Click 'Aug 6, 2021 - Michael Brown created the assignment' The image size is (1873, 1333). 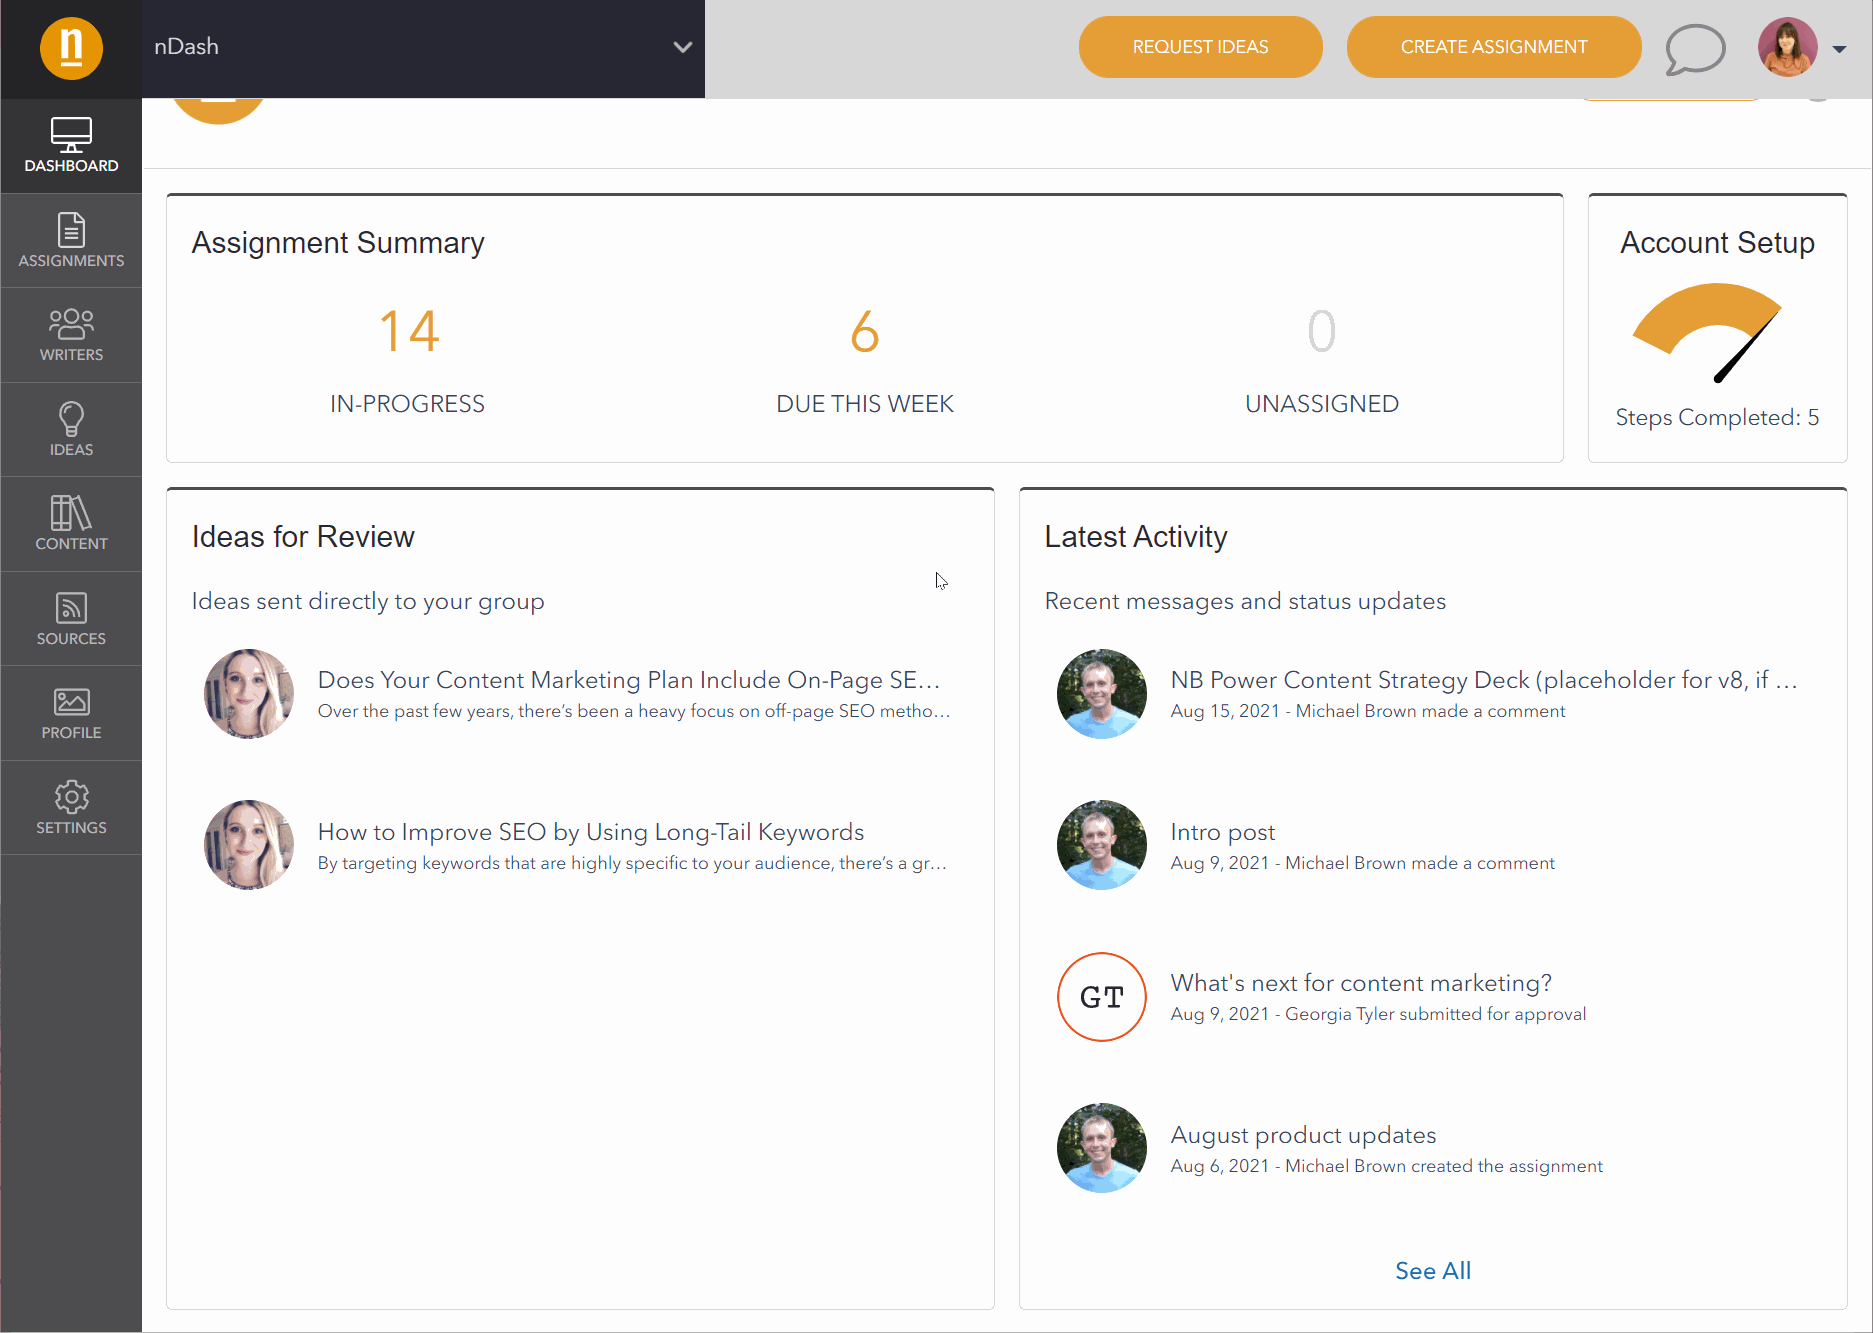click(1386, 1166)
